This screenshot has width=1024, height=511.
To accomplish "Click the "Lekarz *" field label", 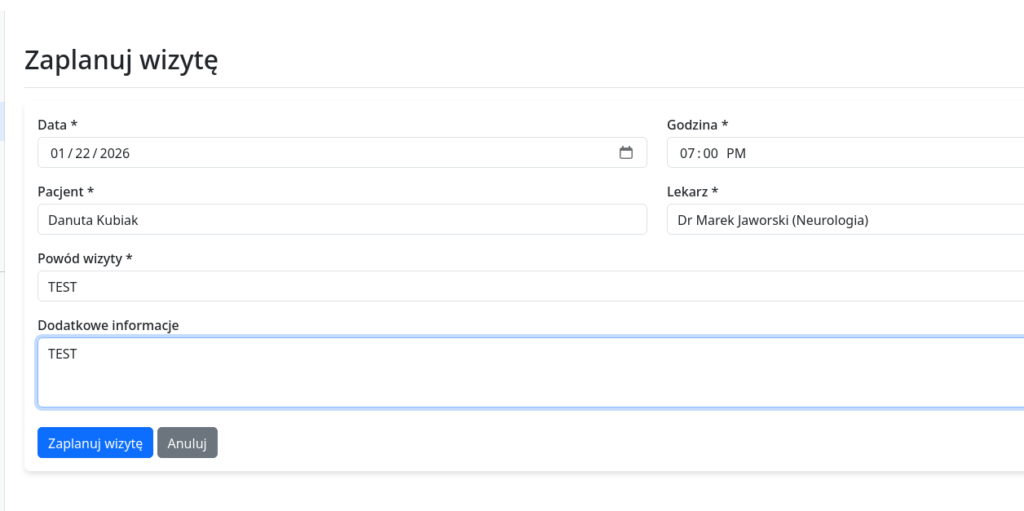I will 692,192.
